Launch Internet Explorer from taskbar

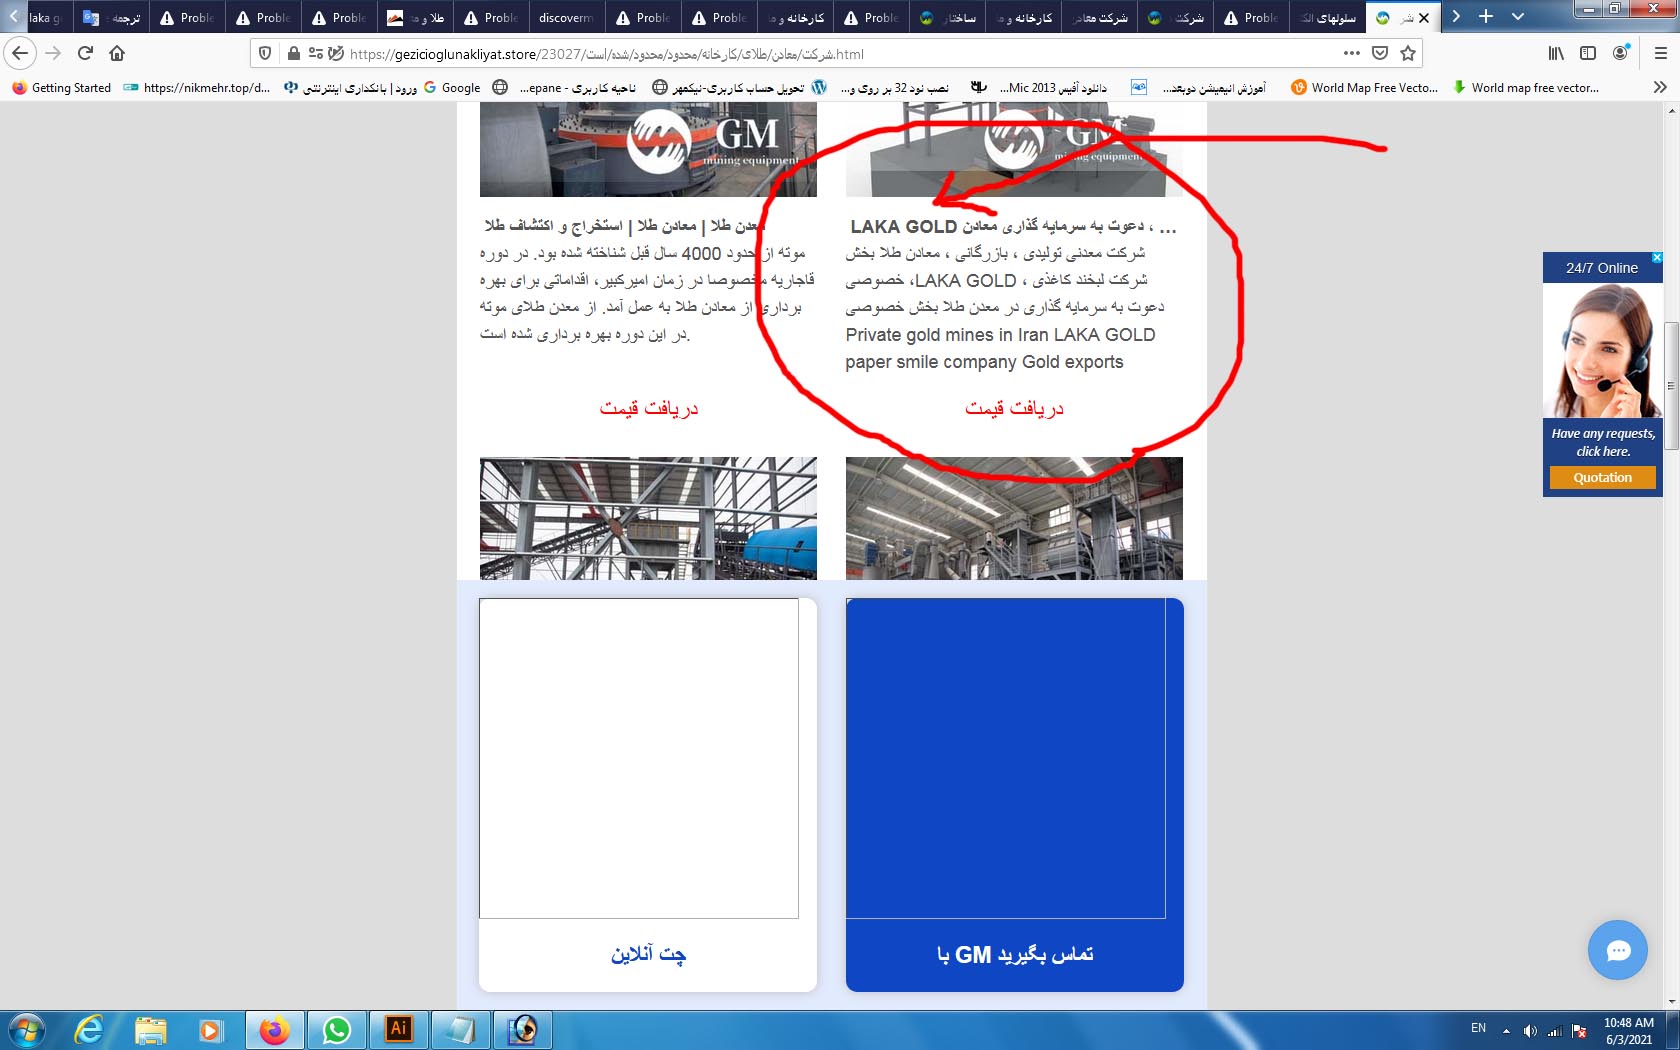coord(89,1030)
